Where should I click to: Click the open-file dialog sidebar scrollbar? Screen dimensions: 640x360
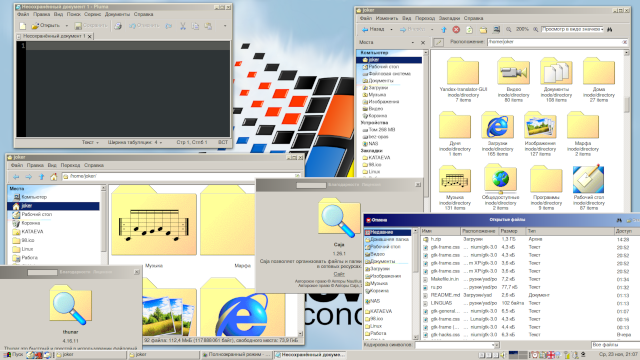pos(416,253)
